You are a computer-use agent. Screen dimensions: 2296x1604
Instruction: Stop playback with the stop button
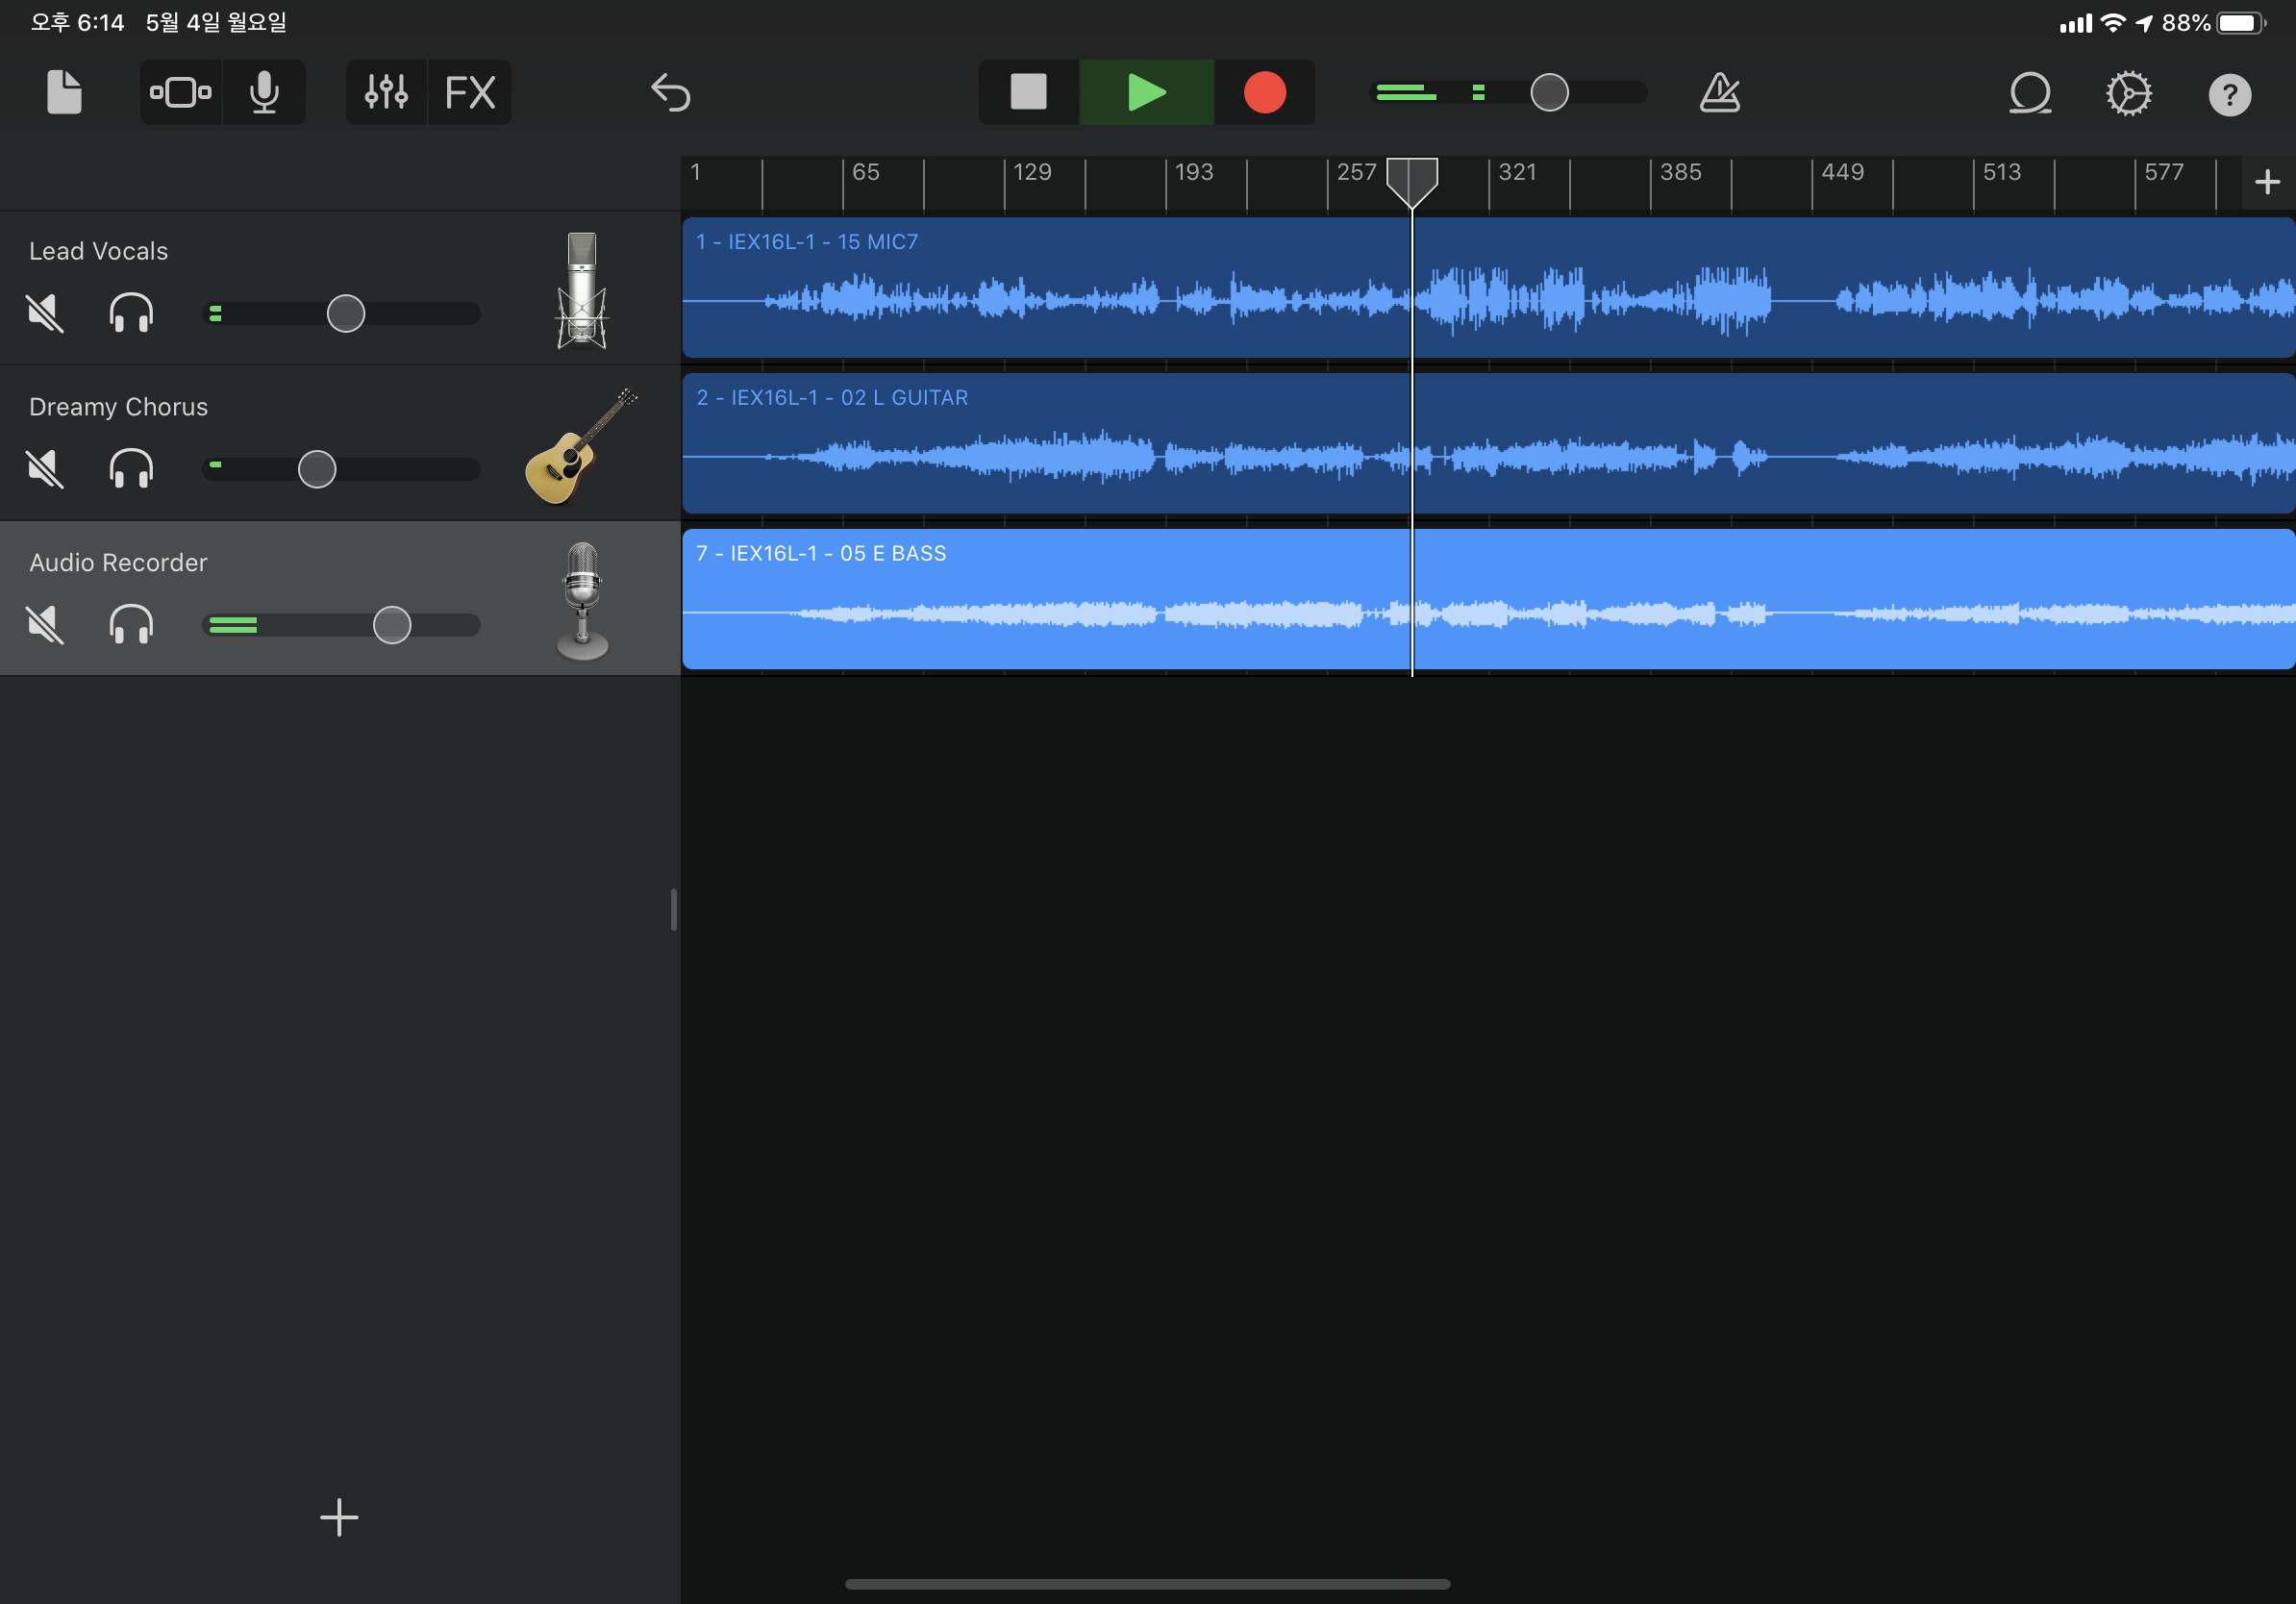point(1028,92)
